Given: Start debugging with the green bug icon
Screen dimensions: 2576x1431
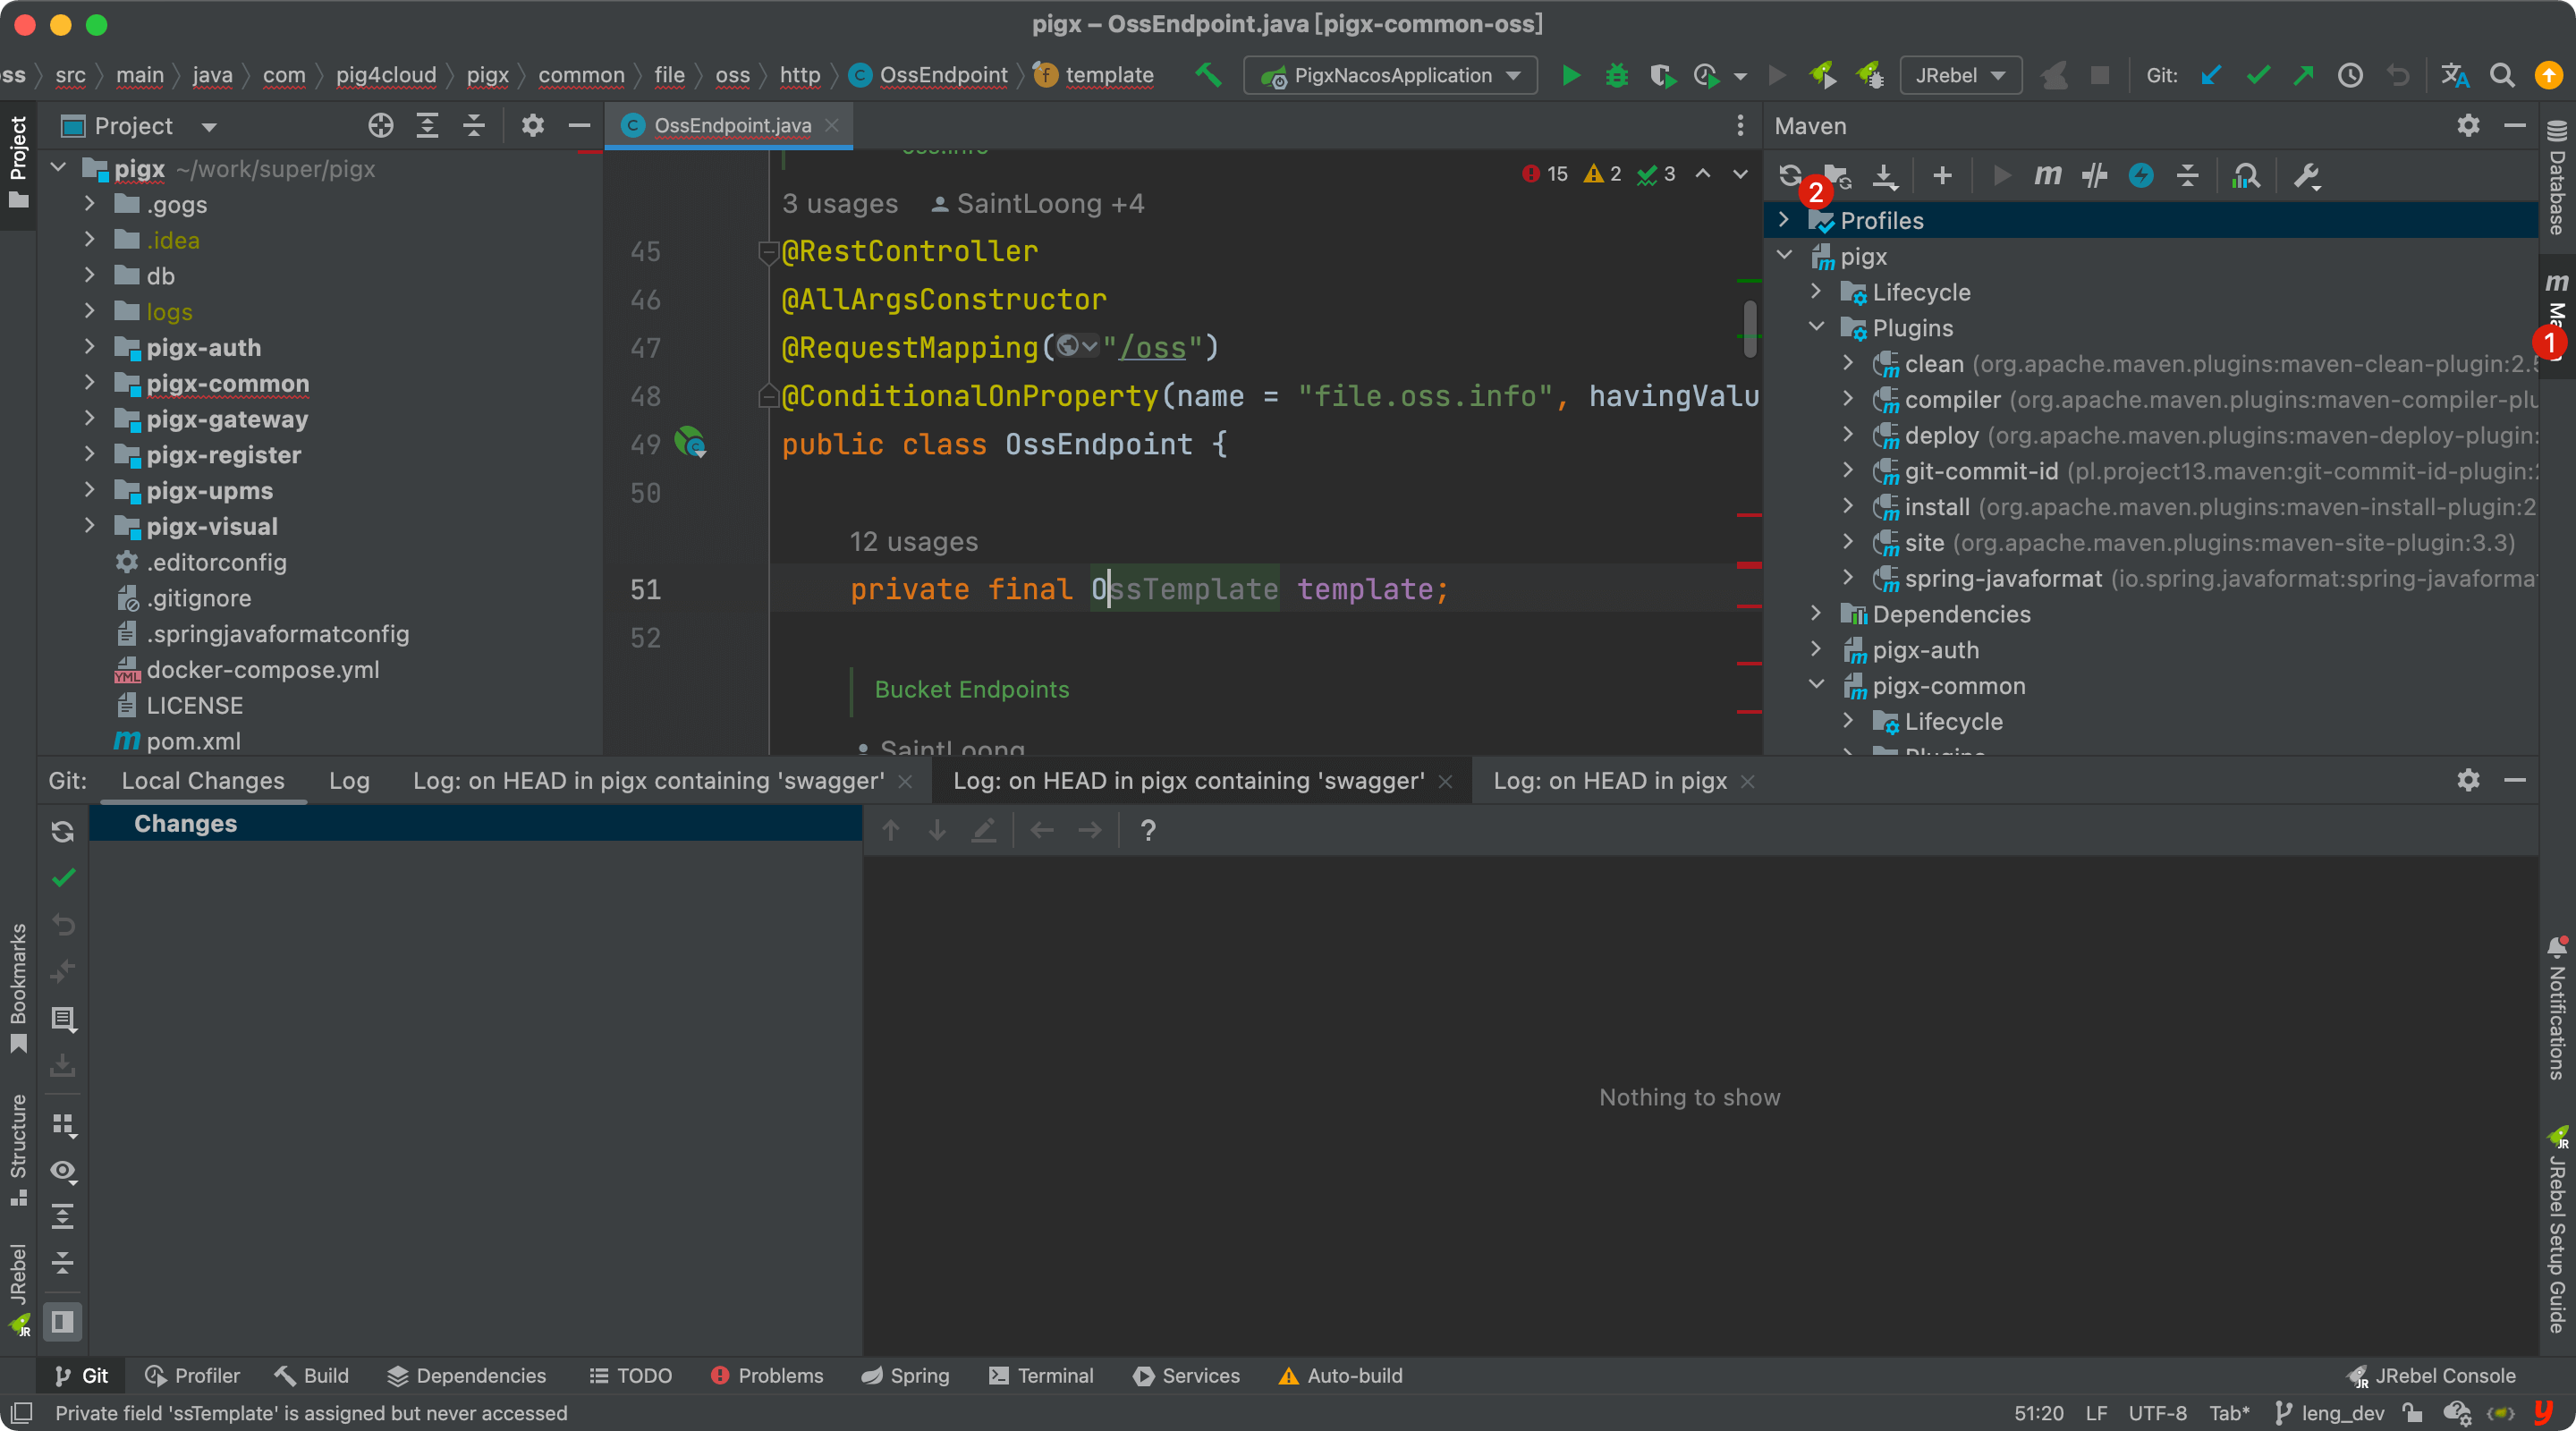Looking at the screenshot, I should tap(1616, 75).
